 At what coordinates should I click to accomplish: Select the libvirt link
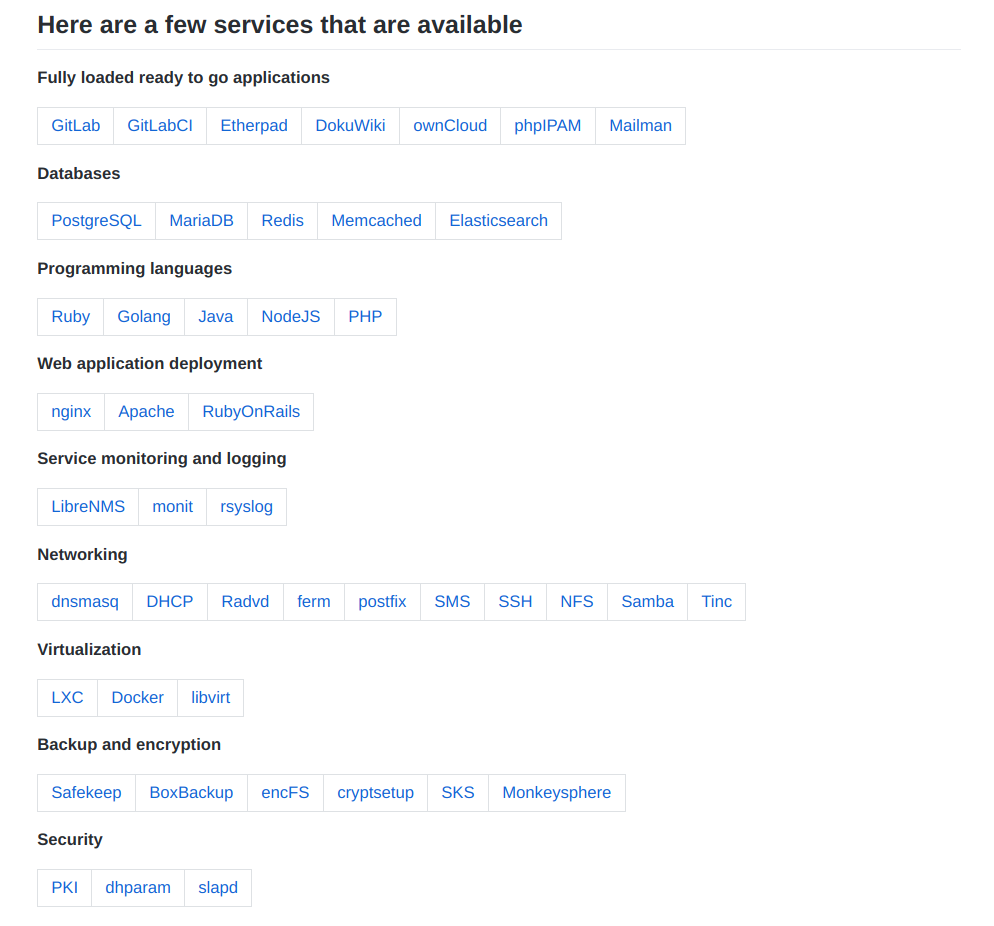(210, 697)
